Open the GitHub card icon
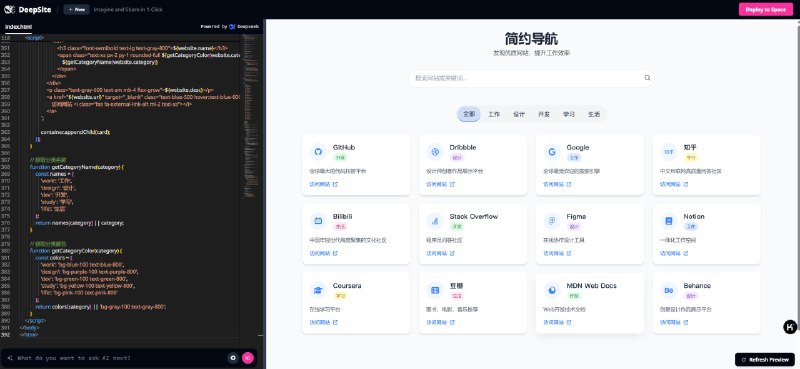 (x=318, y=152)
